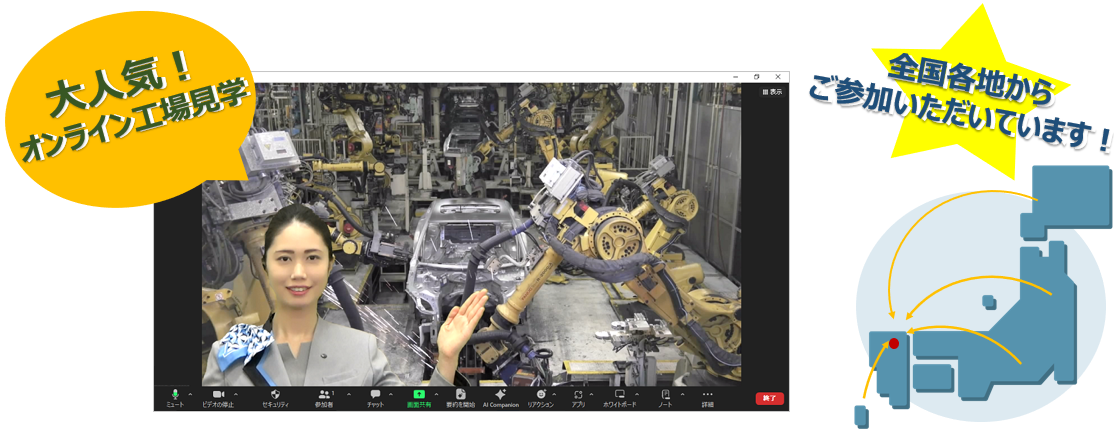1117x432 pixels.
Task: Expand the arrow beside 参加者
Action: click(347, 393)
